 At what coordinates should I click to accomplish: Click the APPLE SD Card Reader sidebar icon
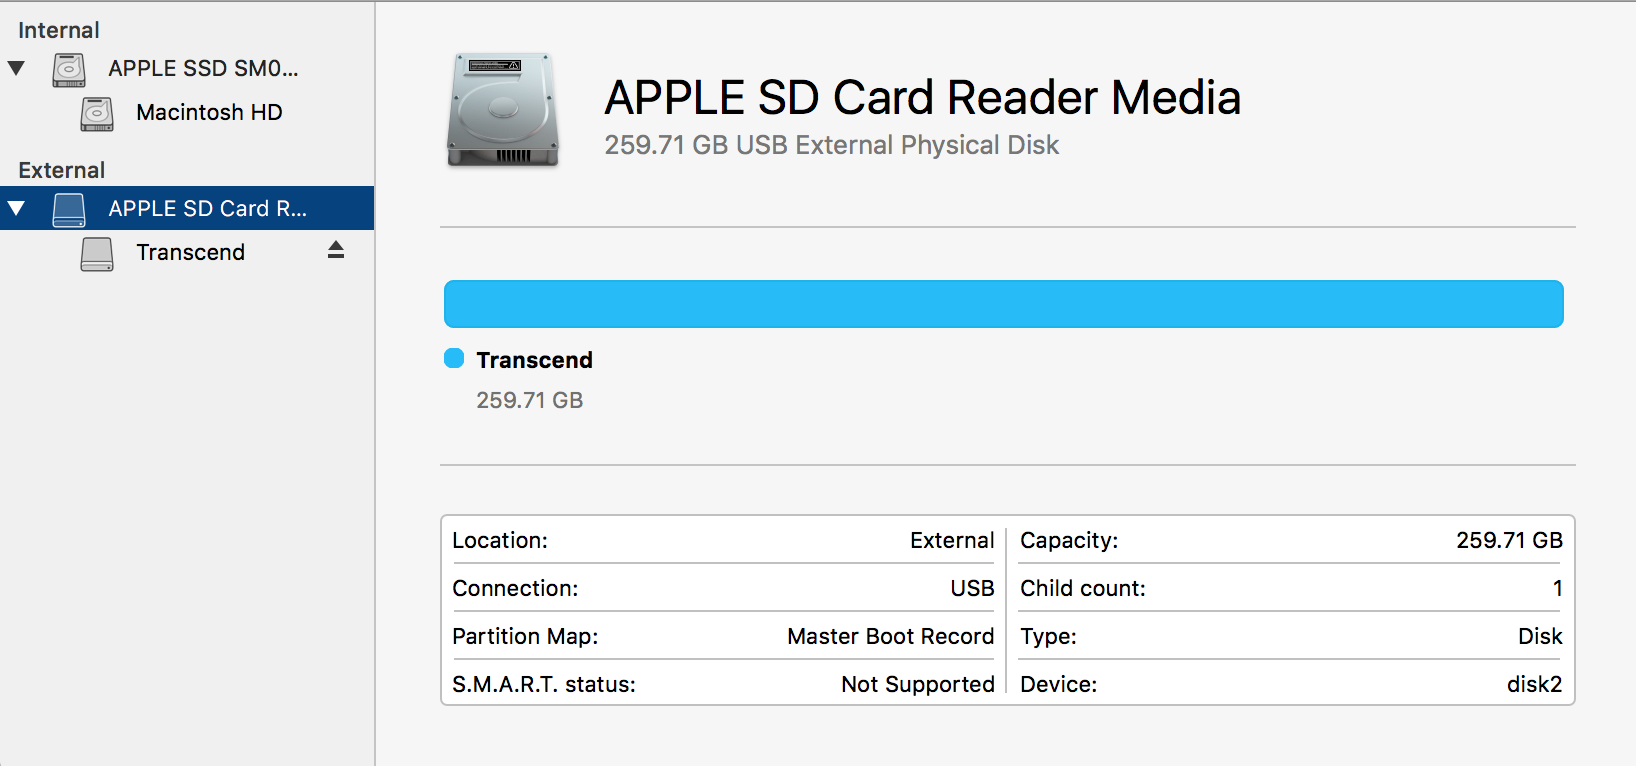click(69, 209)
